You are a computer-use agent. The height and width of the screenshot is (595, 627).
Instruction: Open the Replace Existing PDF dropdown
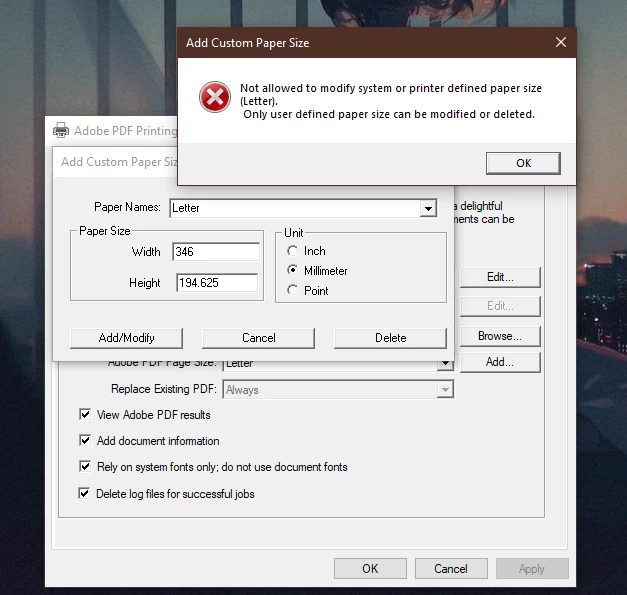click(445, 390)
